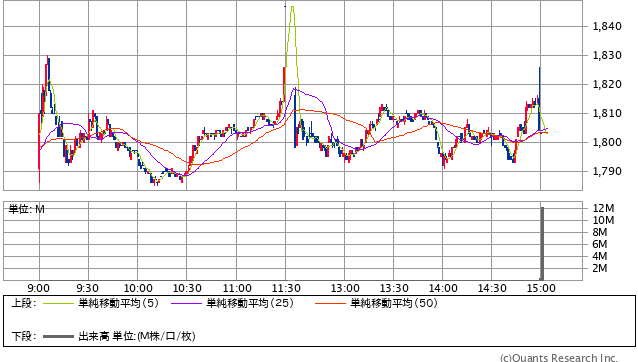The height and width of the screenshot is (362, 638).
Task: Click the orange legend line for 50-period average
Action: coord(330,303)
